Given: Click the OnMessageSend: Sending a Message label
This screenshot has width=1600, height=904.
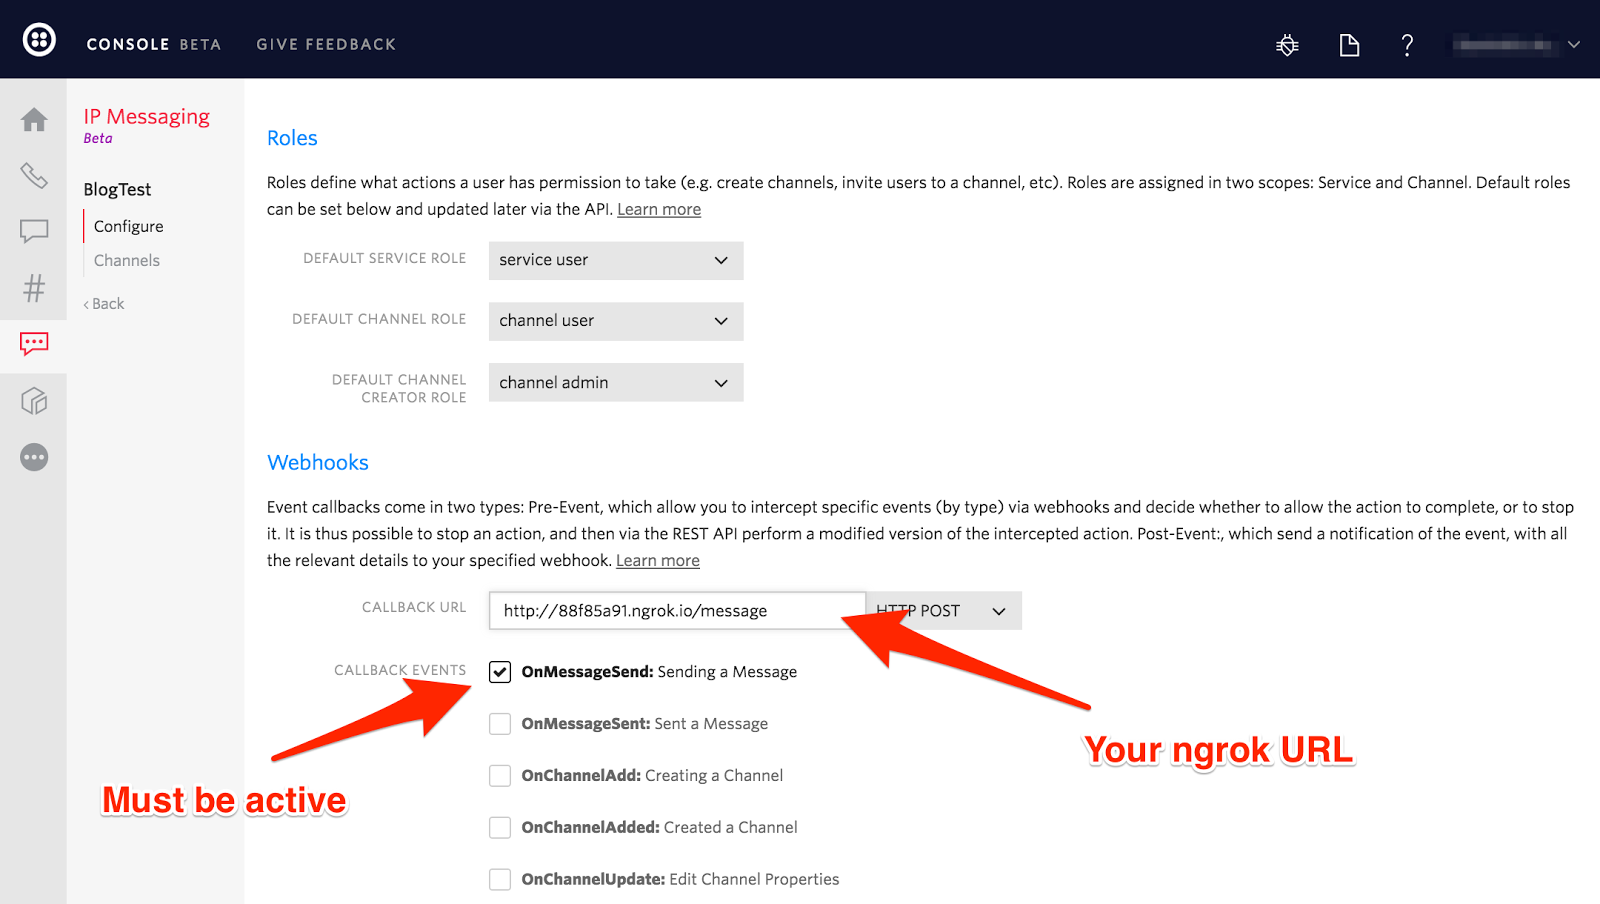Looking at the screenshot, I should [659, 672].
